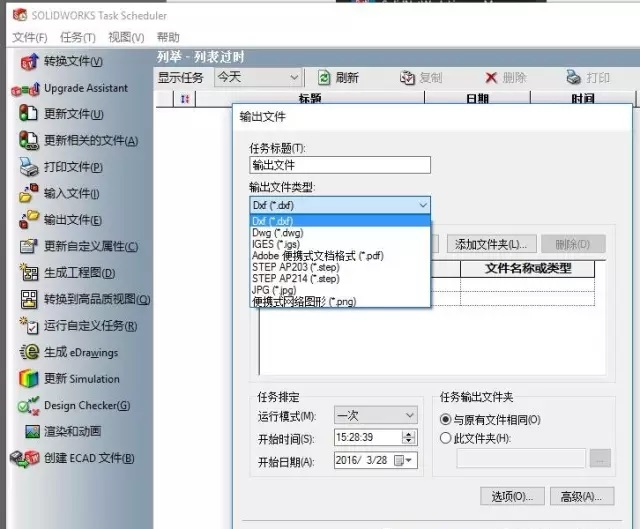Screen dimensions: 640x529
Task: Click the Copy (复制) toolbar icon
Action: point(407,78)
